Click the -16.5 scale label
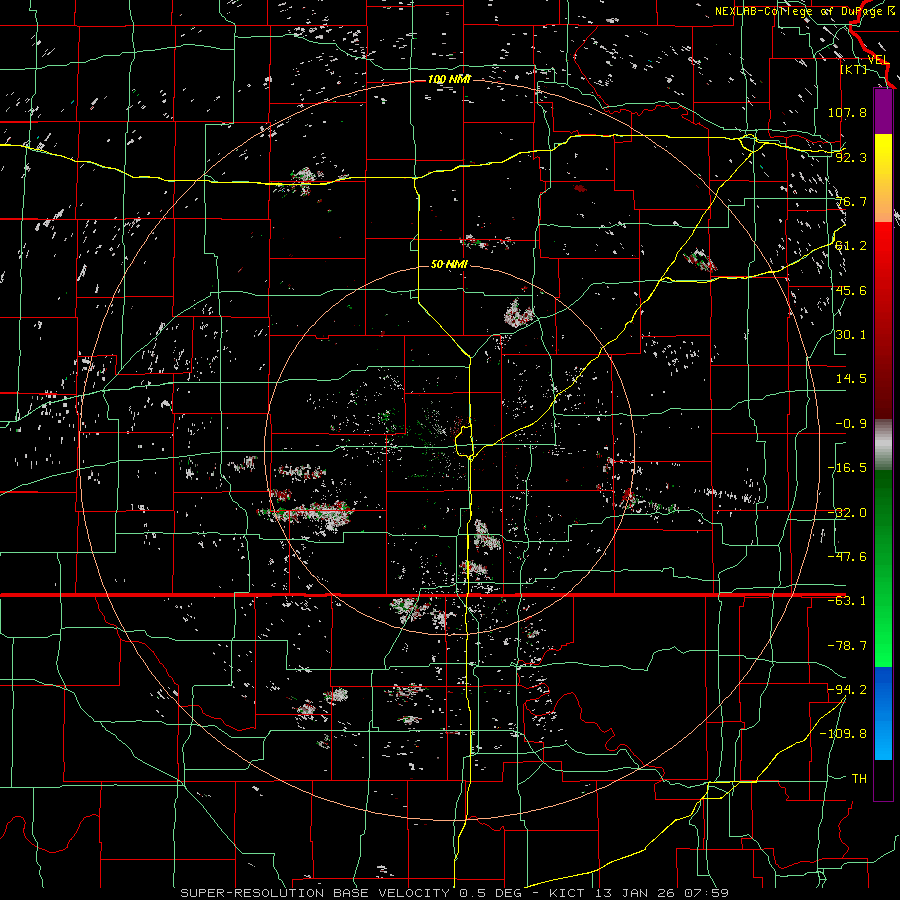This screenshot has width=900, height=900. [x=847, y=468]
